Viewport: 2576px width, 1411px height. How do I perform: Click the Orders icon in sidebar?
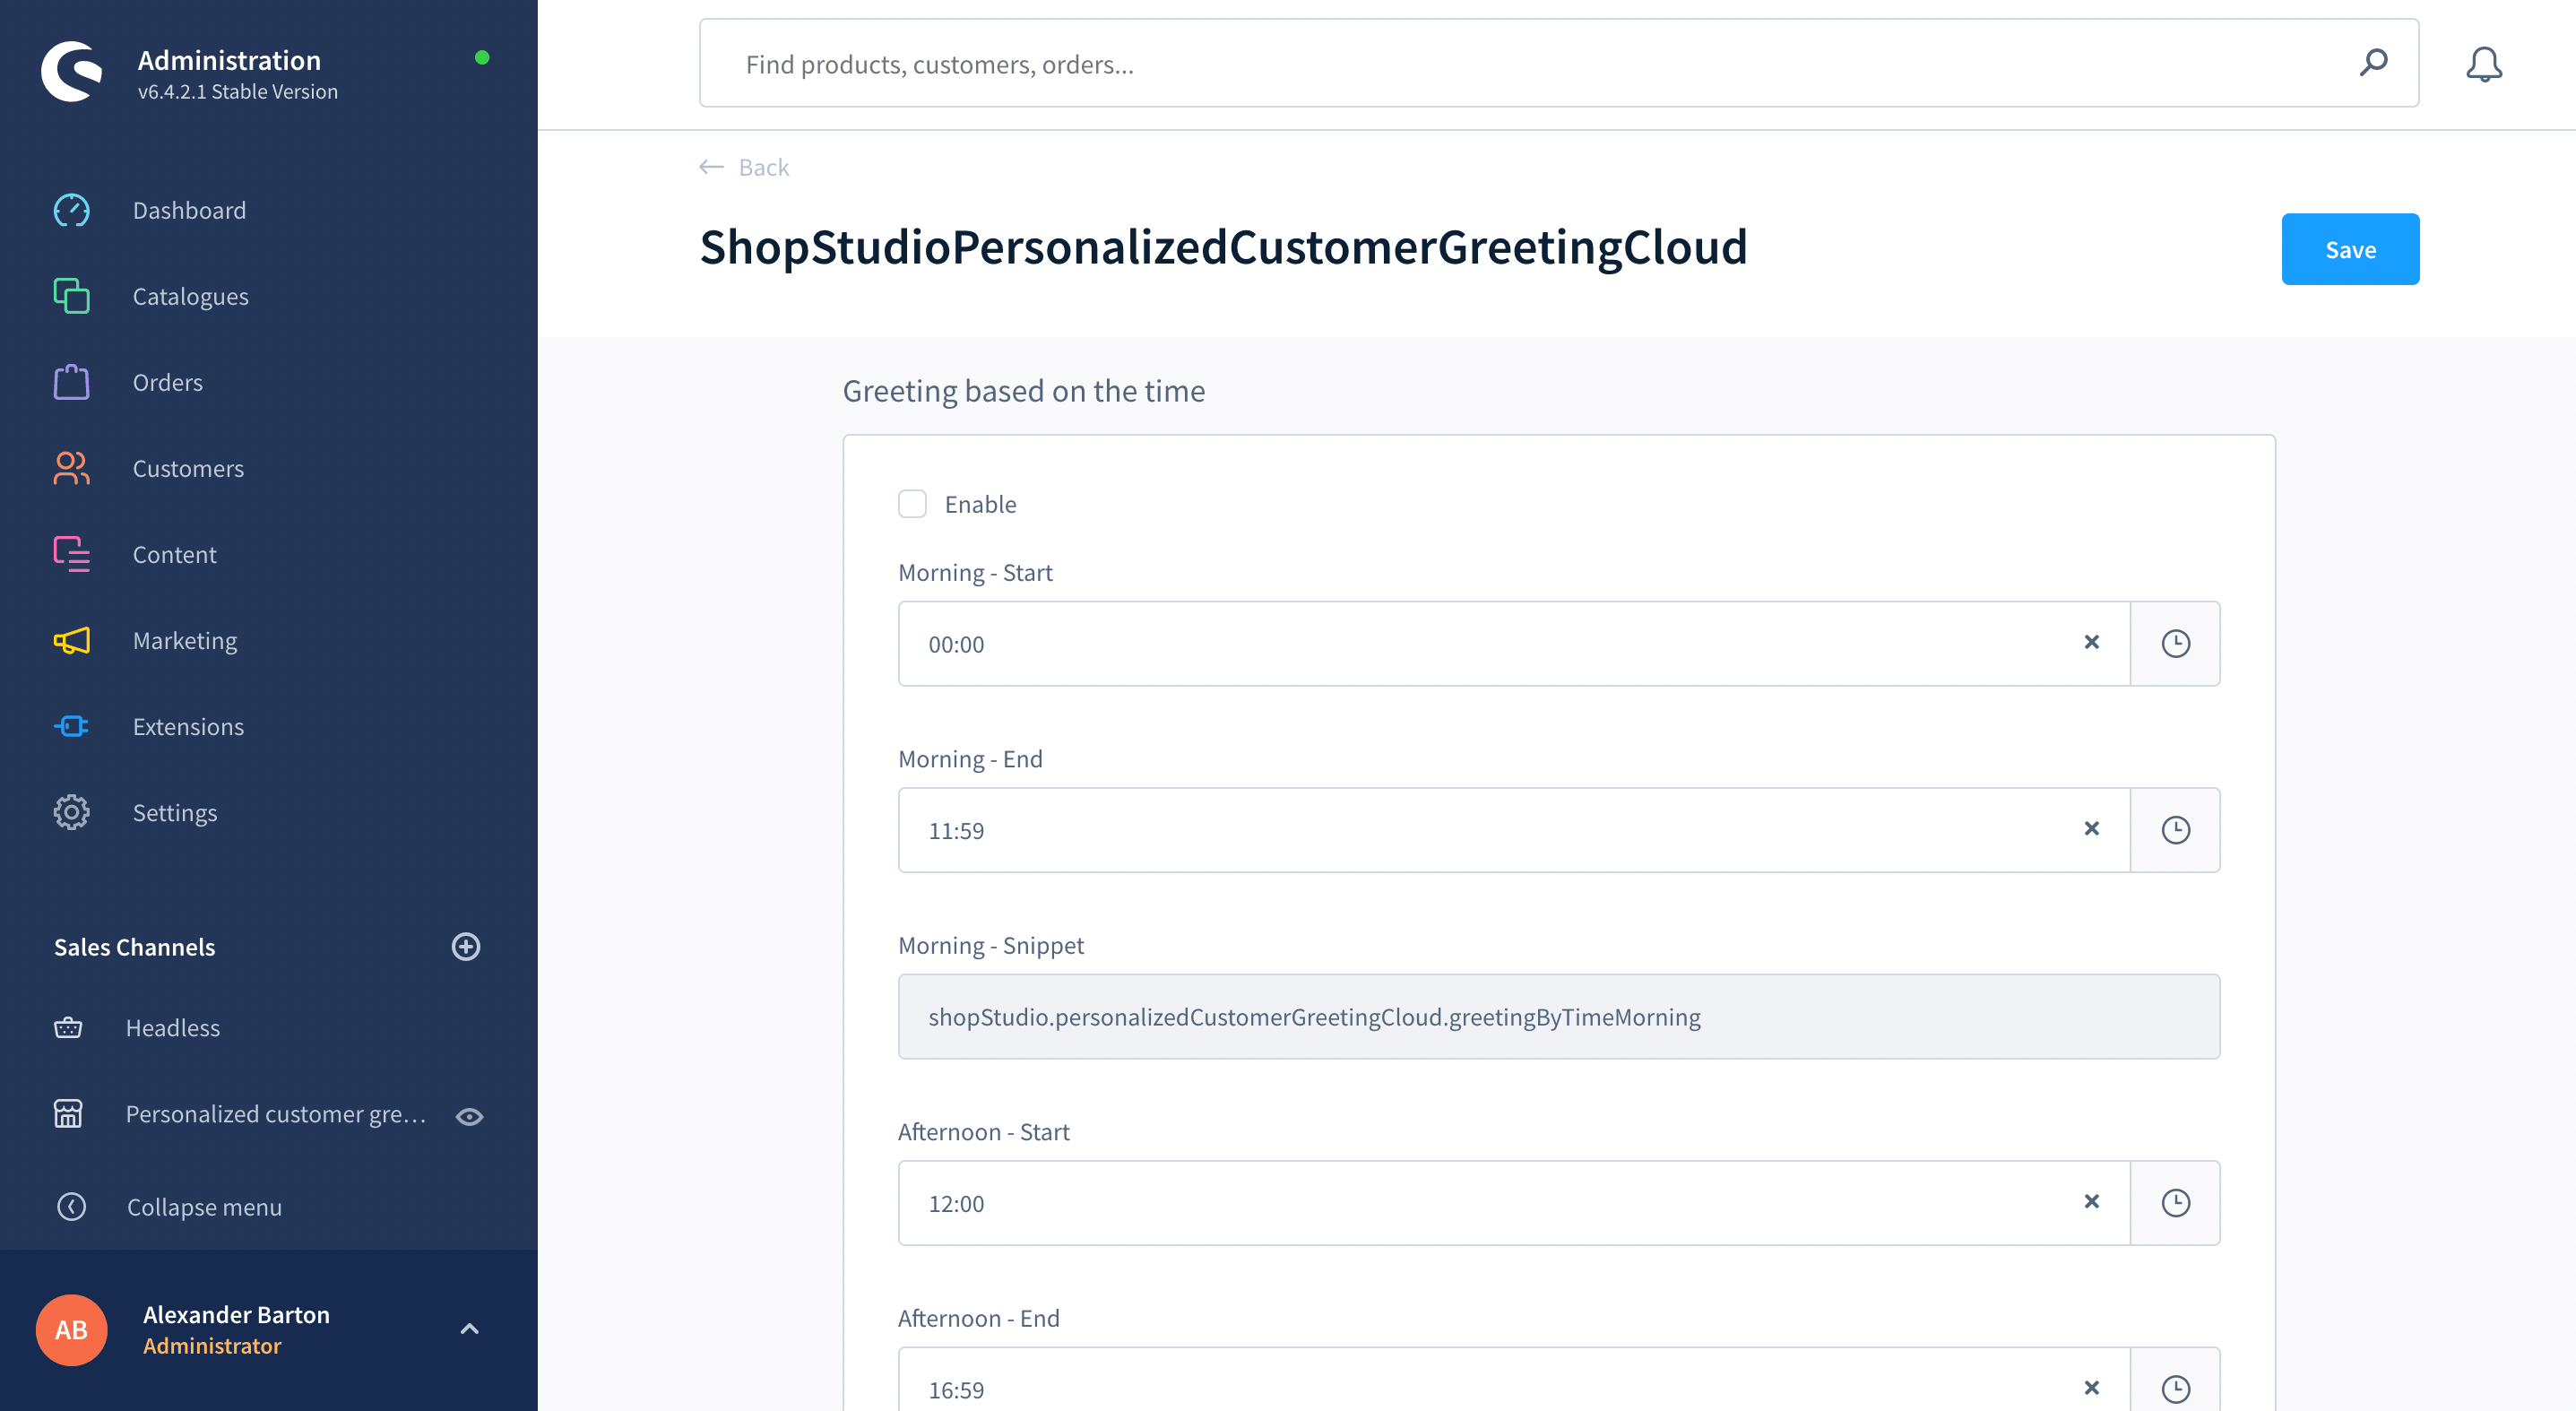point(70,382)
